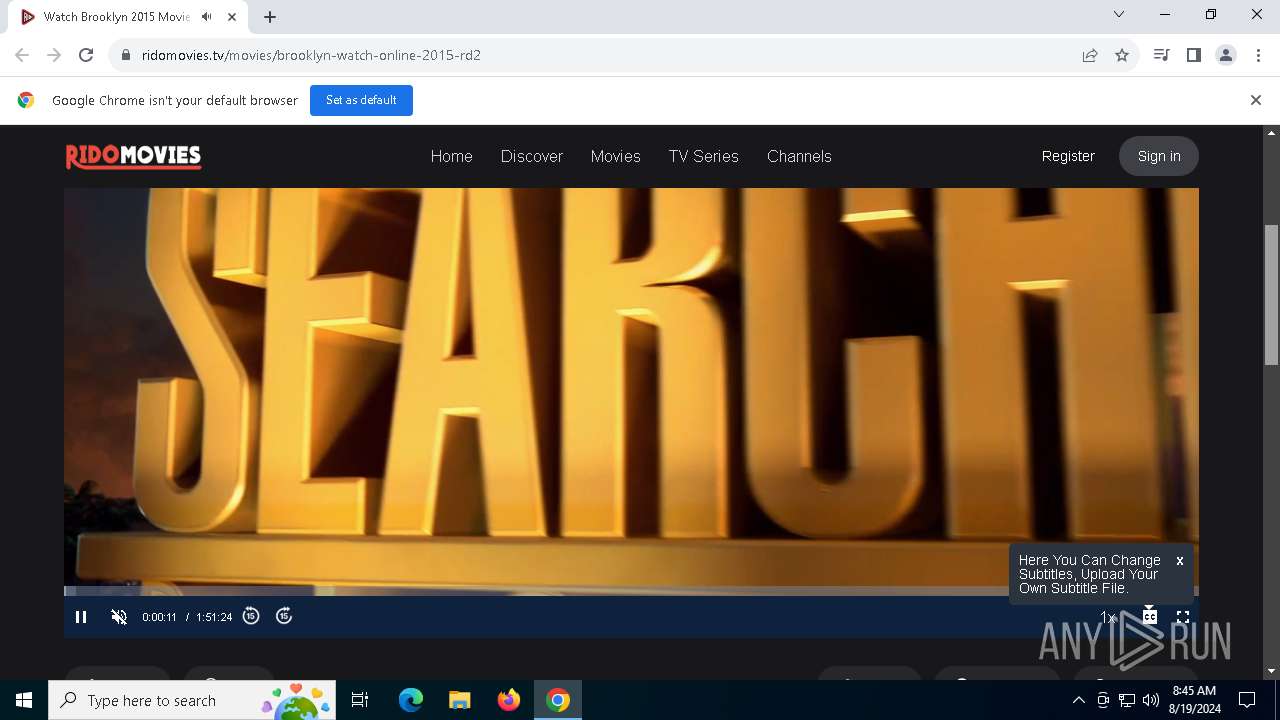Mute the tab audio icon
Viewport: 1280px width, 720px height.
206,17
